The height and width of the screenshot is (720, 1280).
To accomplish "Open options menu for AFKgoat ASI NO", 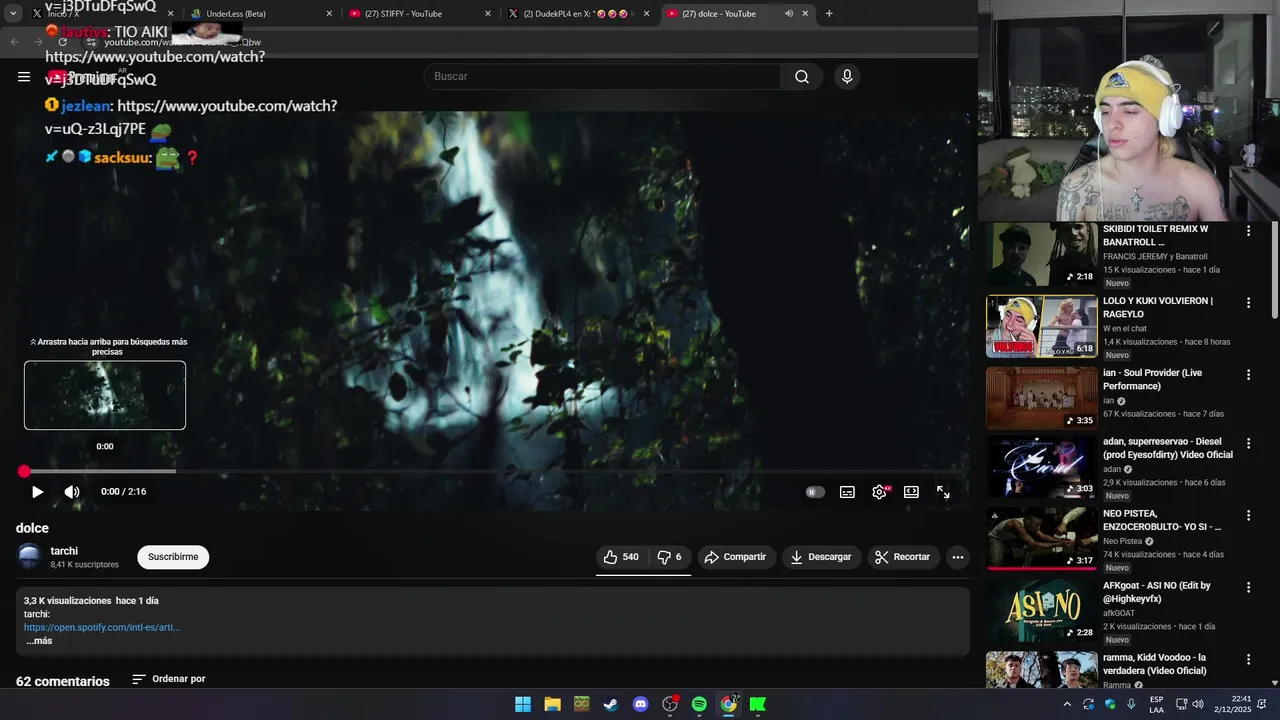I will (x=1248, y=588).
